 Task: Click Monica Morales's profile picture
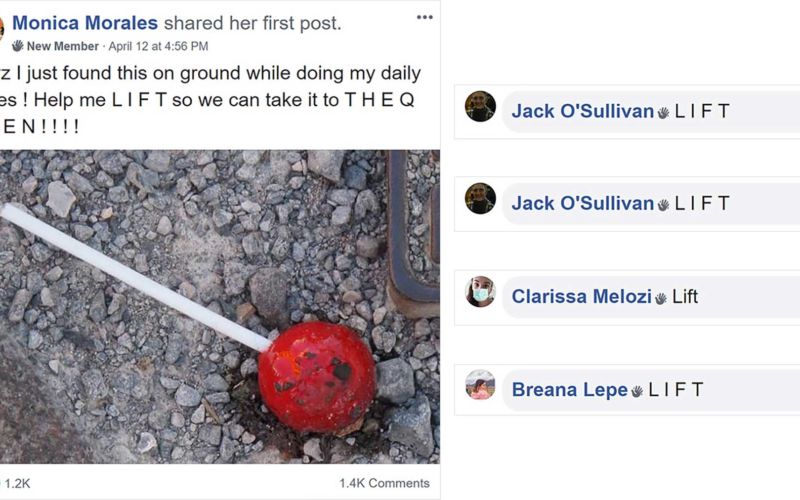tap(2, 28)
